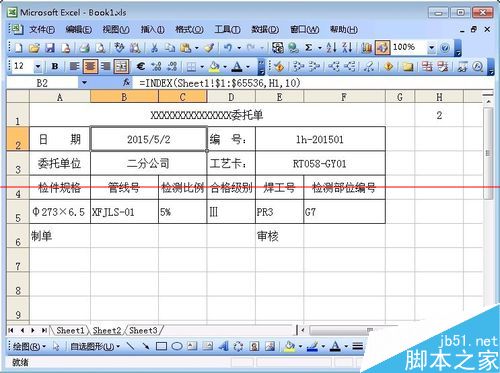Open the Borders dropdown arrow
Image resolution: width=500 pixels, height=373 pixels.
(x=202, y=67)
